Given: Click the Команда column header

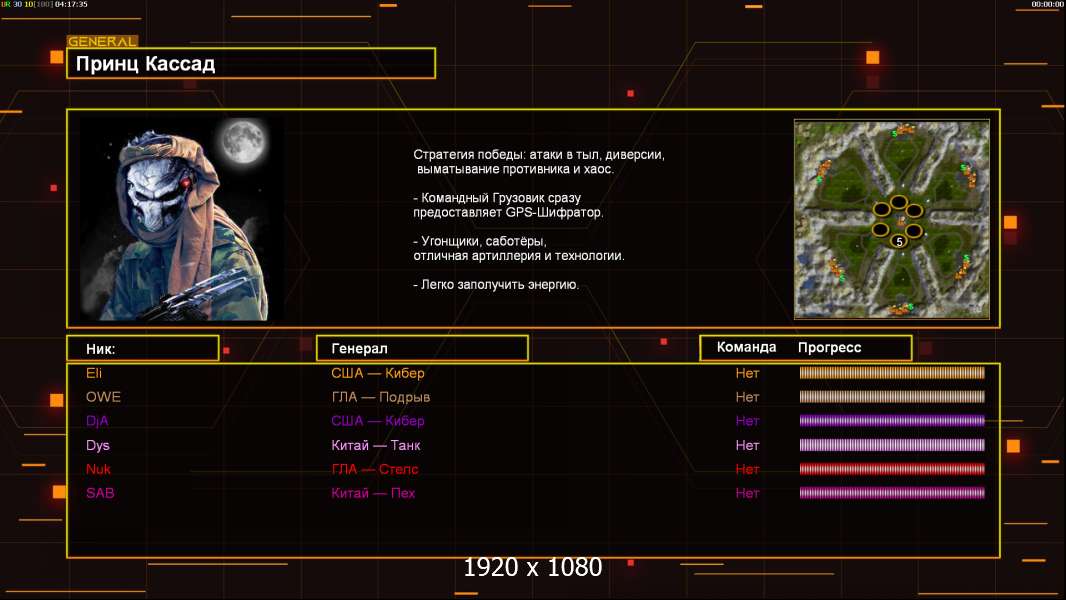Looking at the screenshot, I should click(746, 347).
